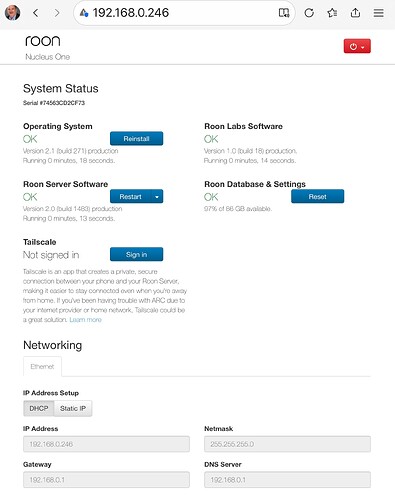Click 'Version 1.0 (build 18) production' text

[250, 151]
